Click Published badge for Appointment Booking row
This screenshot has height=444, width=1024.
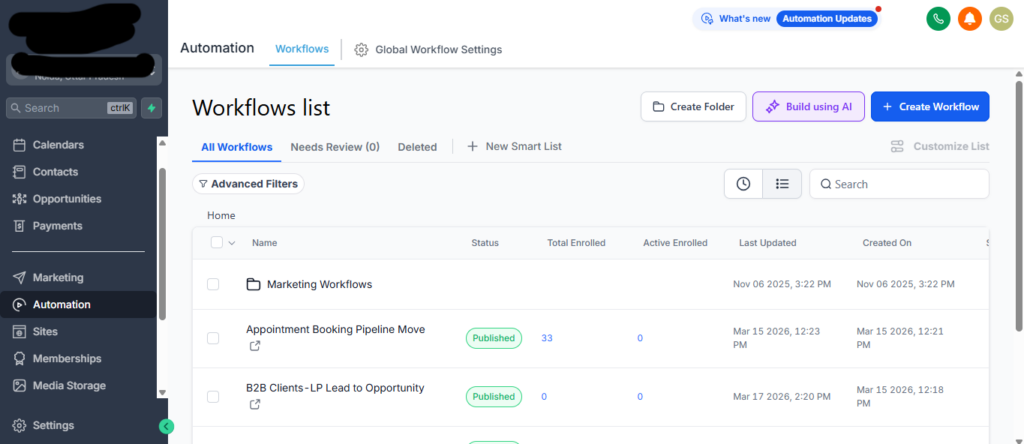coord(494,338)
